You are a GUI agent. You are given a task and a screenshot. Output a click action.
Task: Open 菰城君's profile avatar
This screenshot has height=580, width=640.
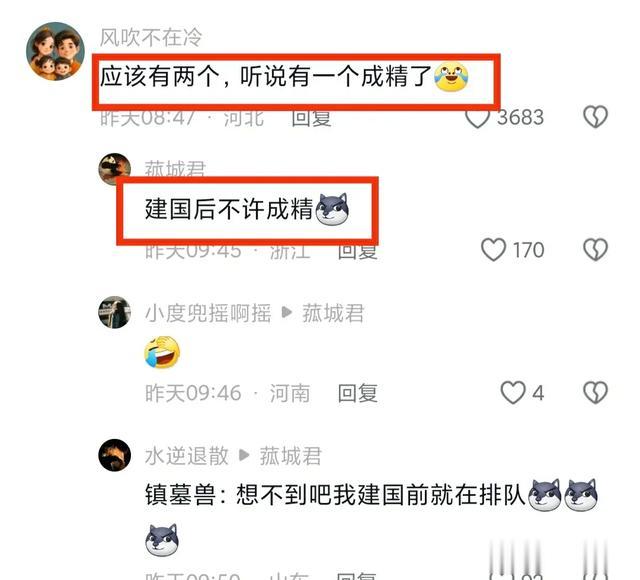115,169
